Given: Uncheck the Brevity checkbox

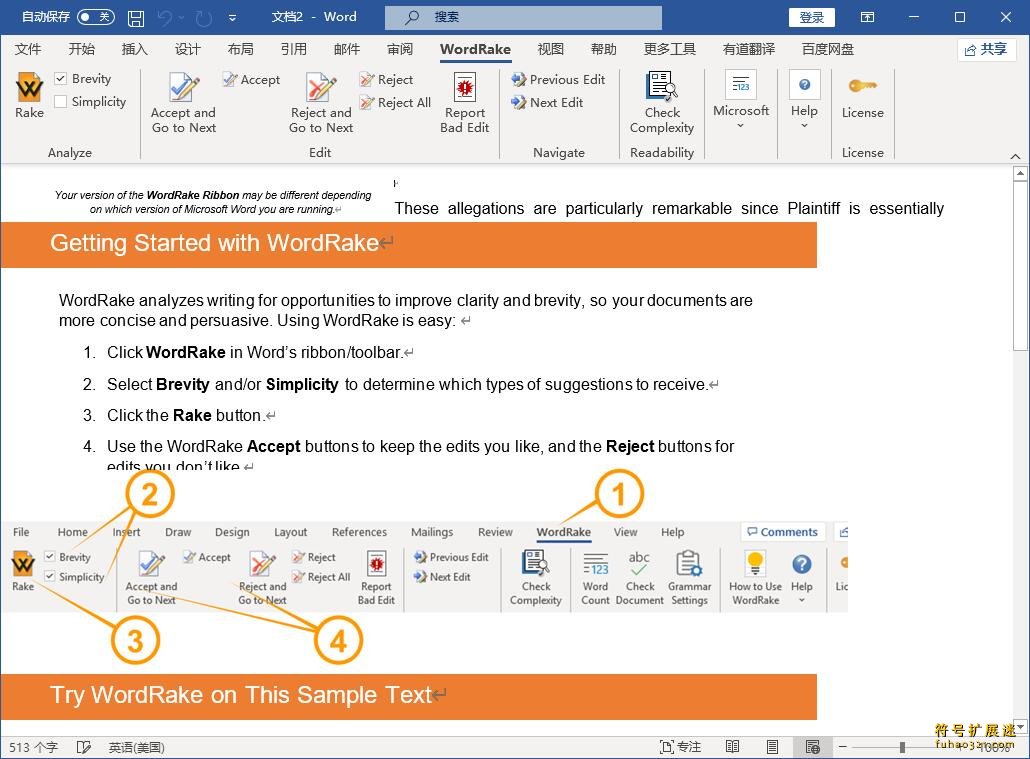Looking at the screenshot, I should (60, 79).
